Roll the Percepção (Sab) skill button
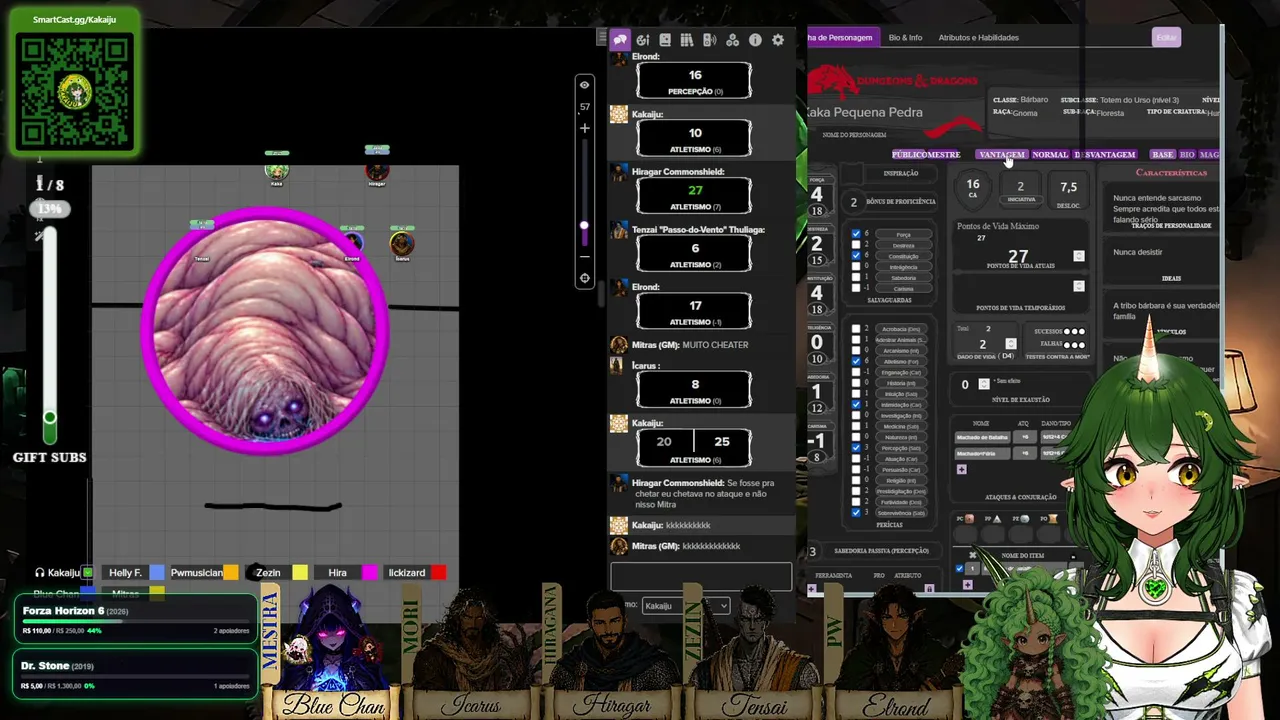This screenshot has width=1280, height=720. point(902,448)
